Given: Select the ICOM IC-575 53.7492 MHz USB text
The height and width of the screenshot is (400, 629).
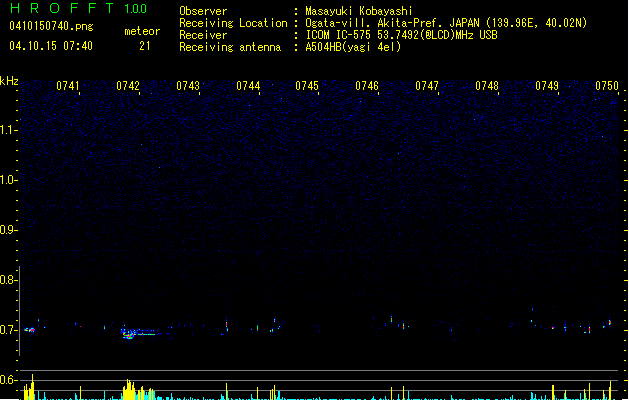Looking at the screenshot, I should [x=402, y=35].
